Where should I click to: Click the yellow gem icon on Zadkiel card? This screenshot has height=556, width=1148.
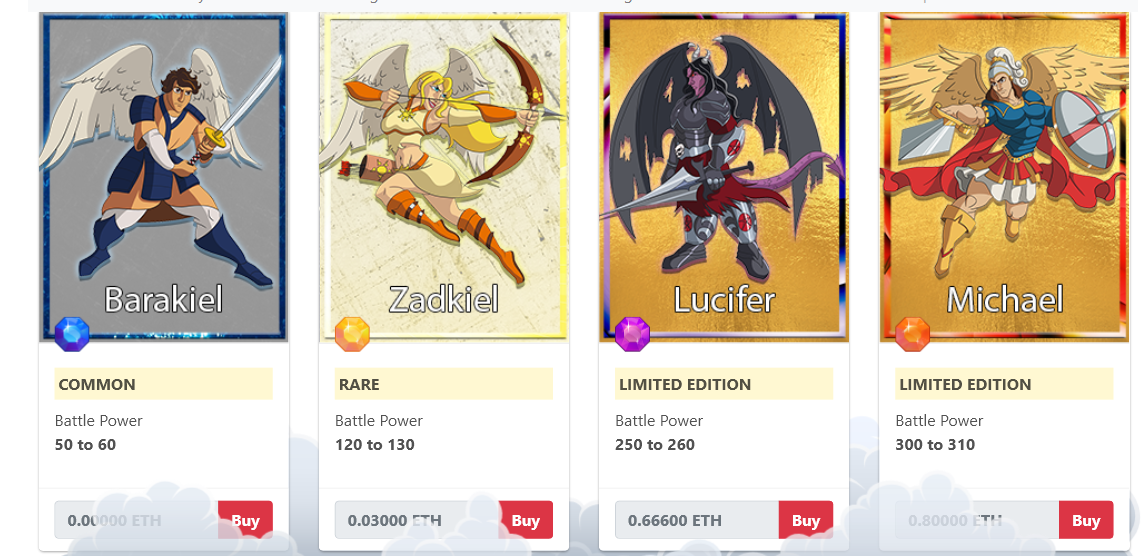pyautogui.click(x=352, y=334)
